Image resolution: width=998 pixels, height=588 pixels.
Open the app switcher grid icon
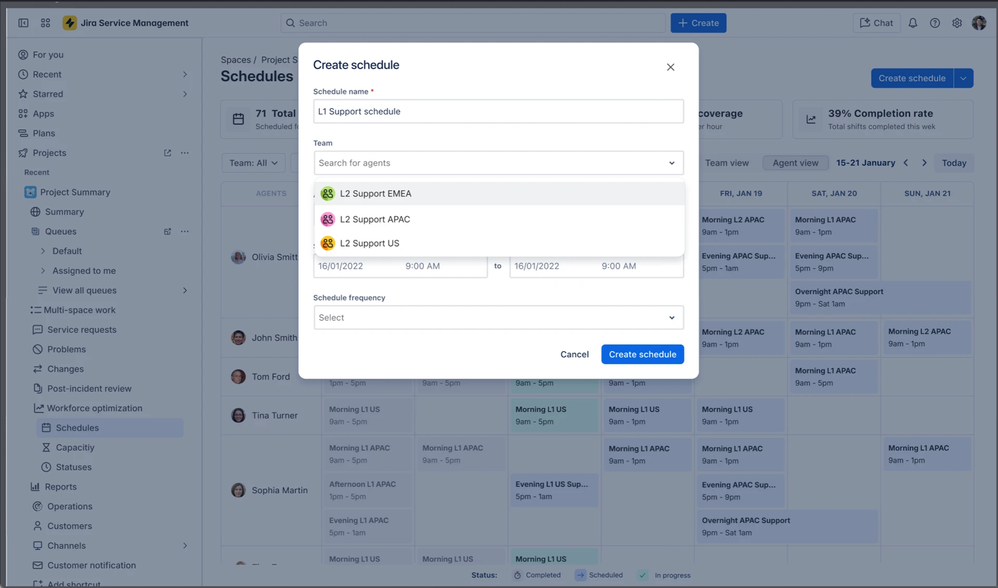(x=45, y=23)
